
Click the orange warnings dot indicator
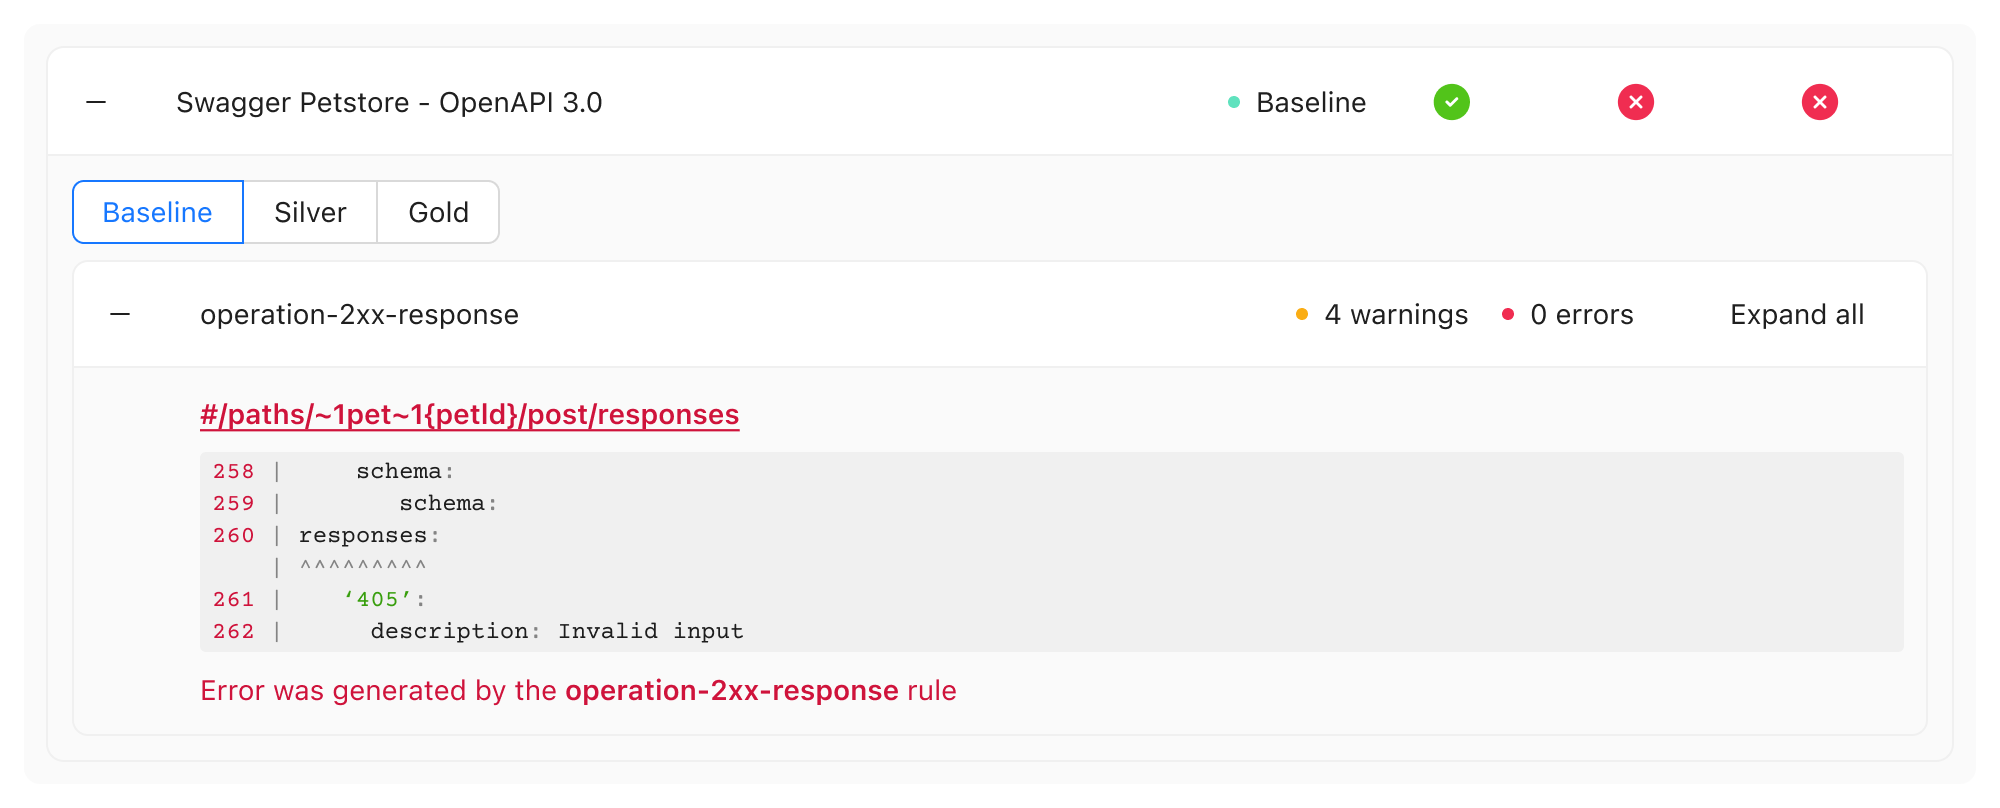point(1301,314)
